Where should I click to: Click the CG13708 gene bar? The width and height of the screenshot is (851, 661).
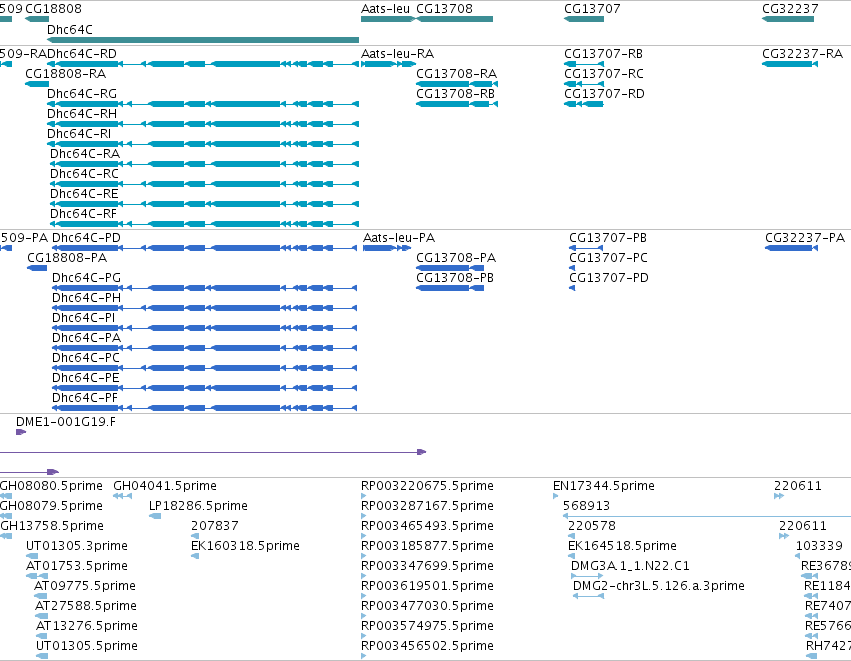point(455,19)
